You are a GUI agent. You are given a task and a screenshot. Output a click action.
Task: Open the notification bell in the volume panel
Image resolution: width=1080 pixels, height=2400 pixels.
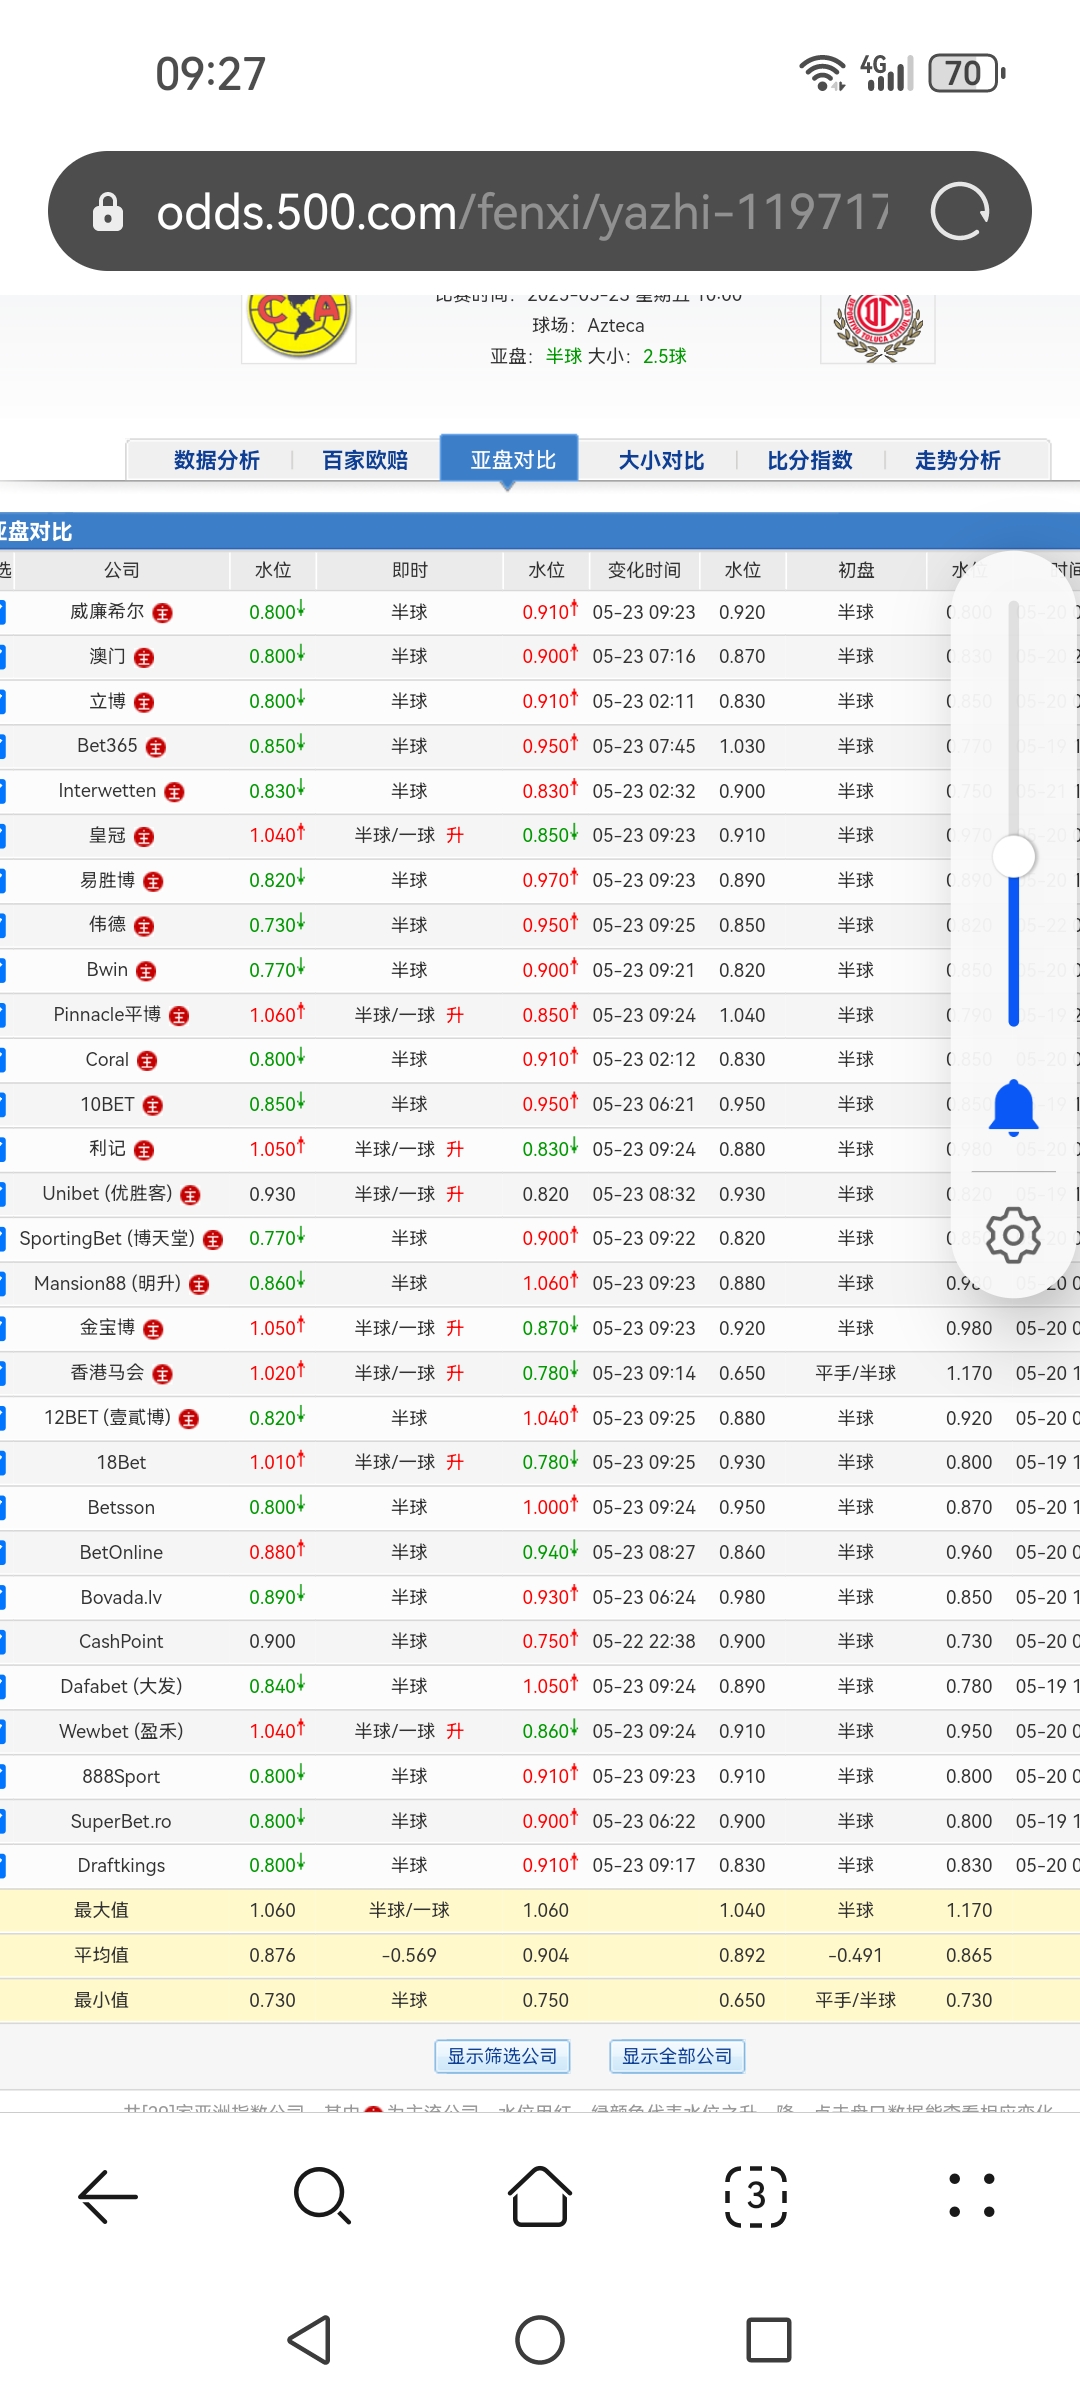(x=1014, y=1108)
